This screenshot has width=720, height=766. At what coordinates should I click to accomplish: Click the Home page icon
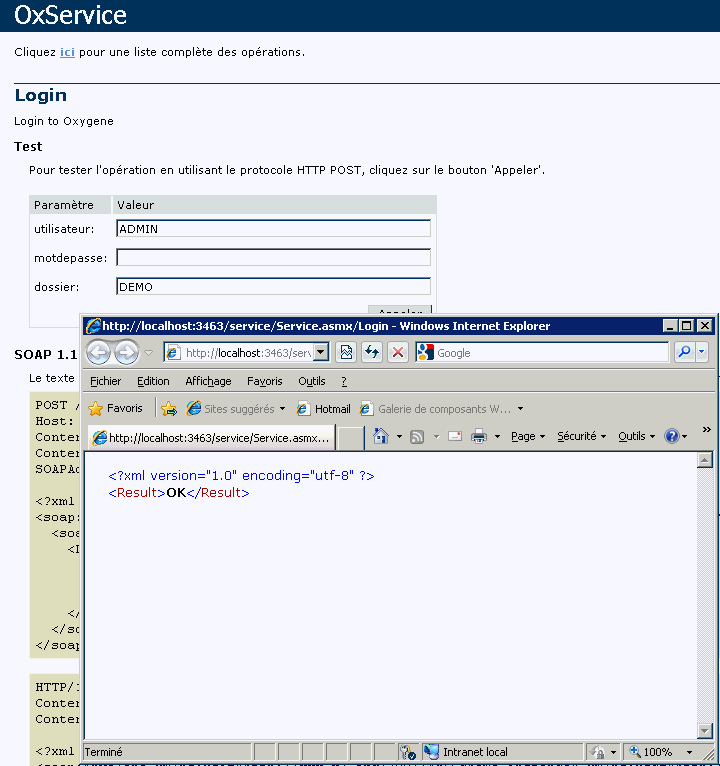coord(381,436)
